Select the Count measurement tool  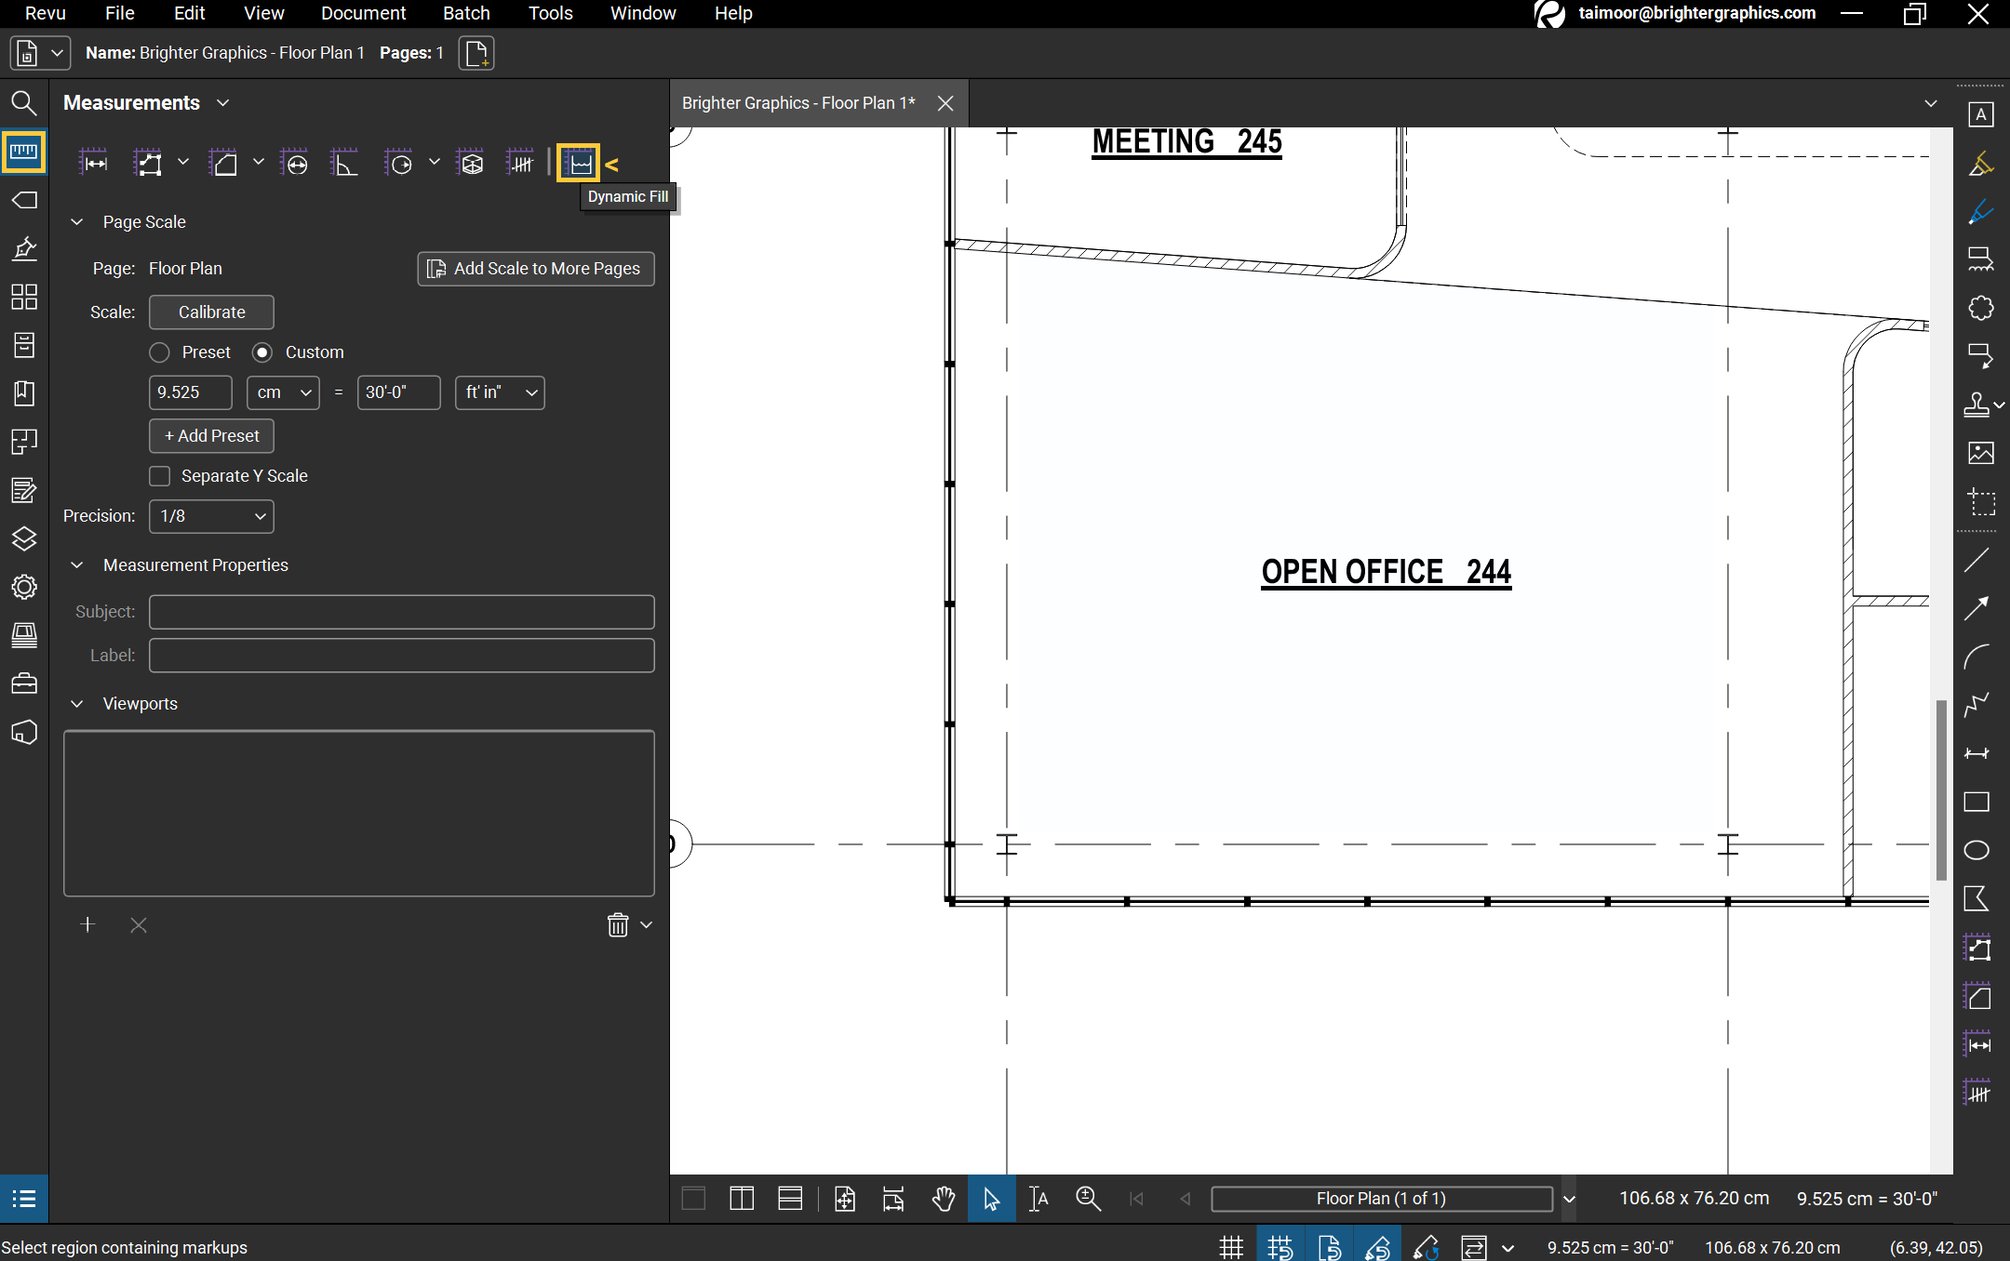[x=520, y=163]
